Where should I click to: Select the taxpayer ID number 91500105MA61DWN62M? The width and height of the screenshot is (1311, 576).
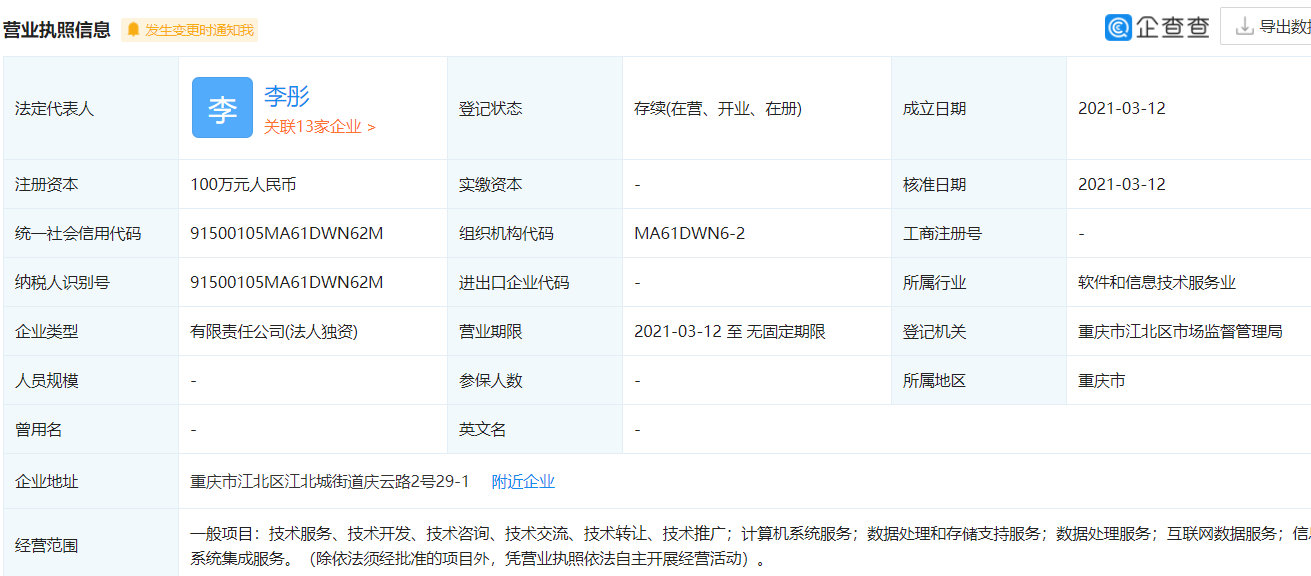(287, 283)
